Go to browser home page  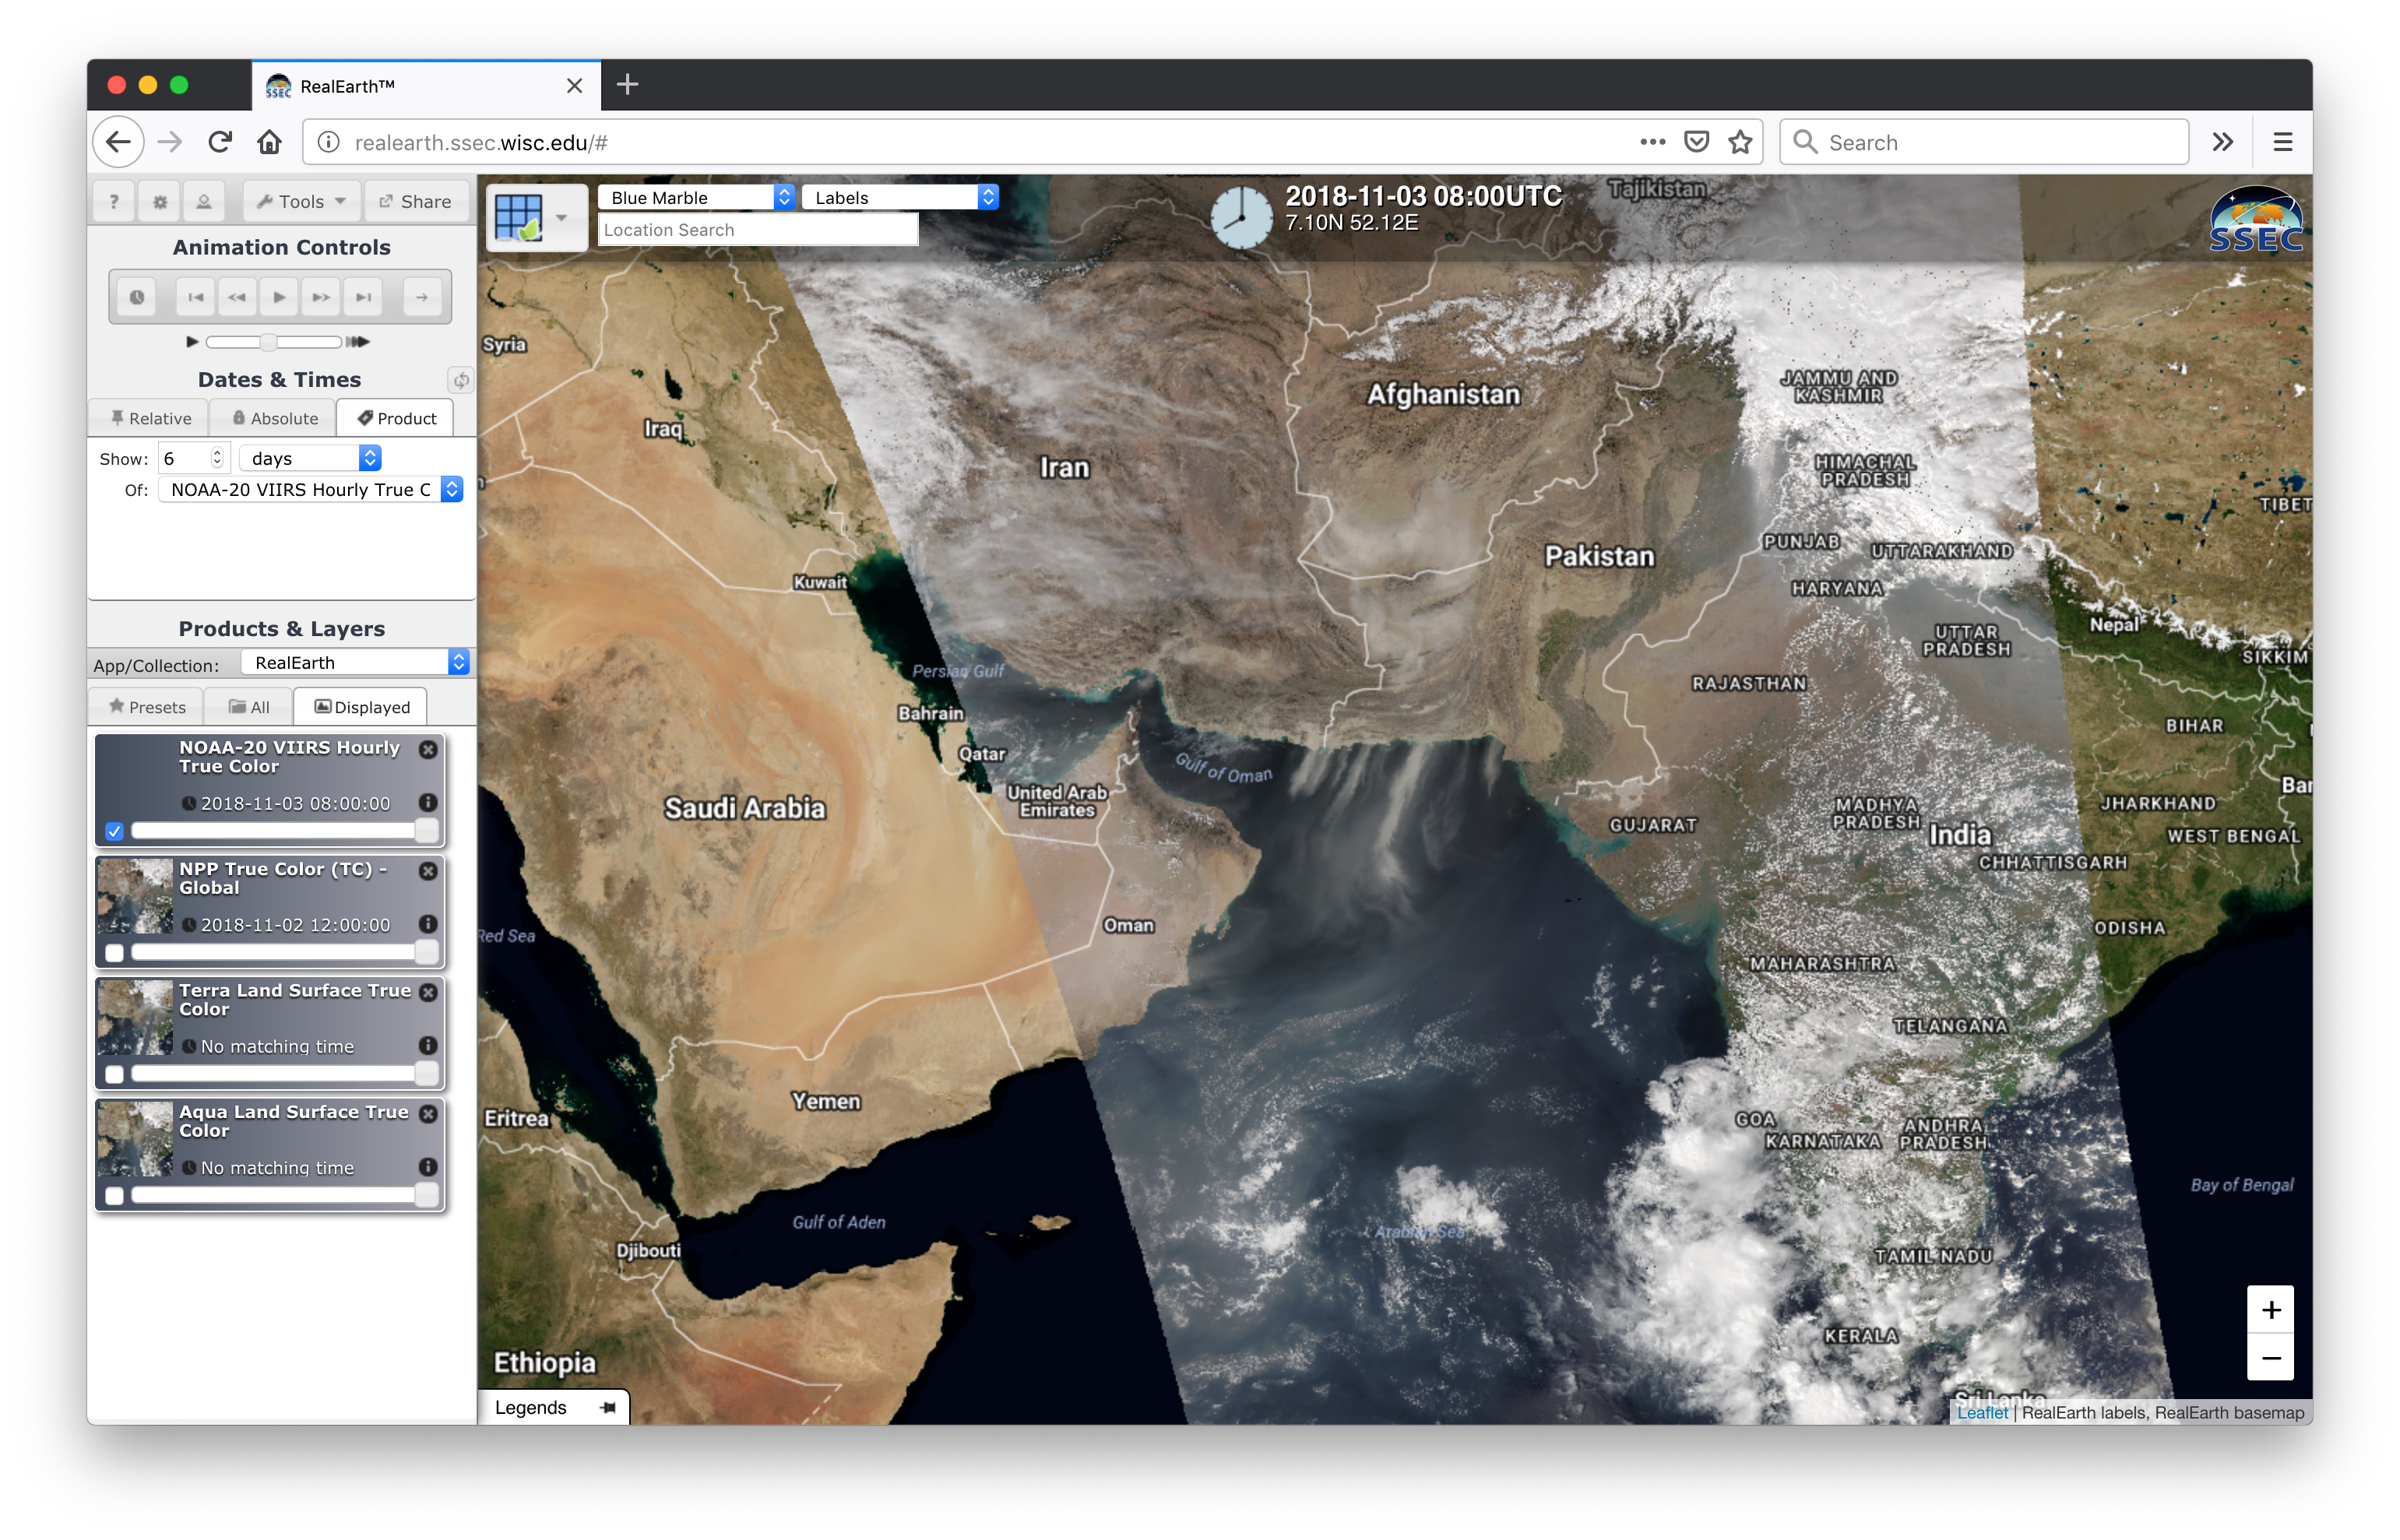pyautogui.click(x=269, y=142)
